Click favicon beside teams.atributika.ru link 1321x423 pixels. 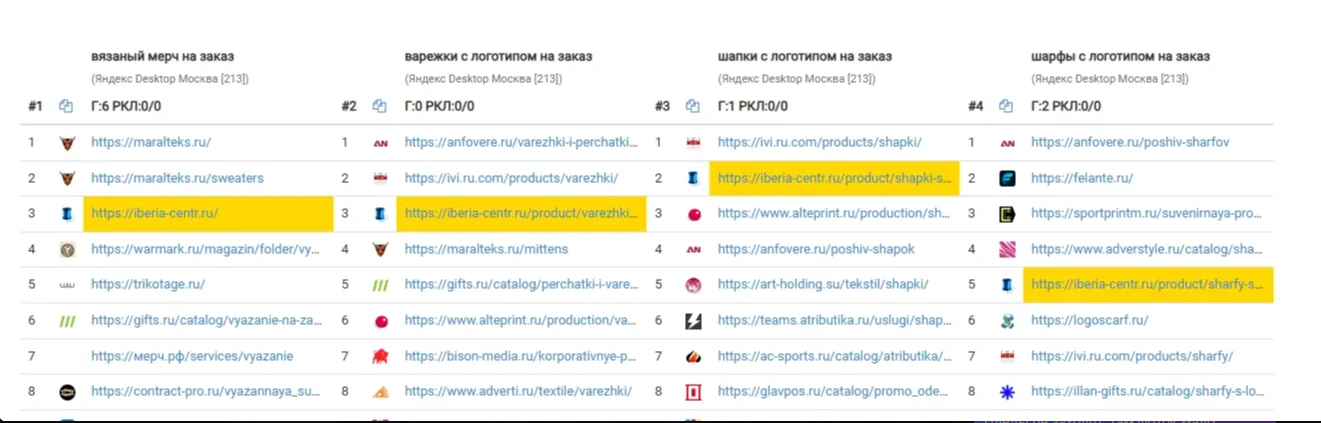[x=693, y=321]
